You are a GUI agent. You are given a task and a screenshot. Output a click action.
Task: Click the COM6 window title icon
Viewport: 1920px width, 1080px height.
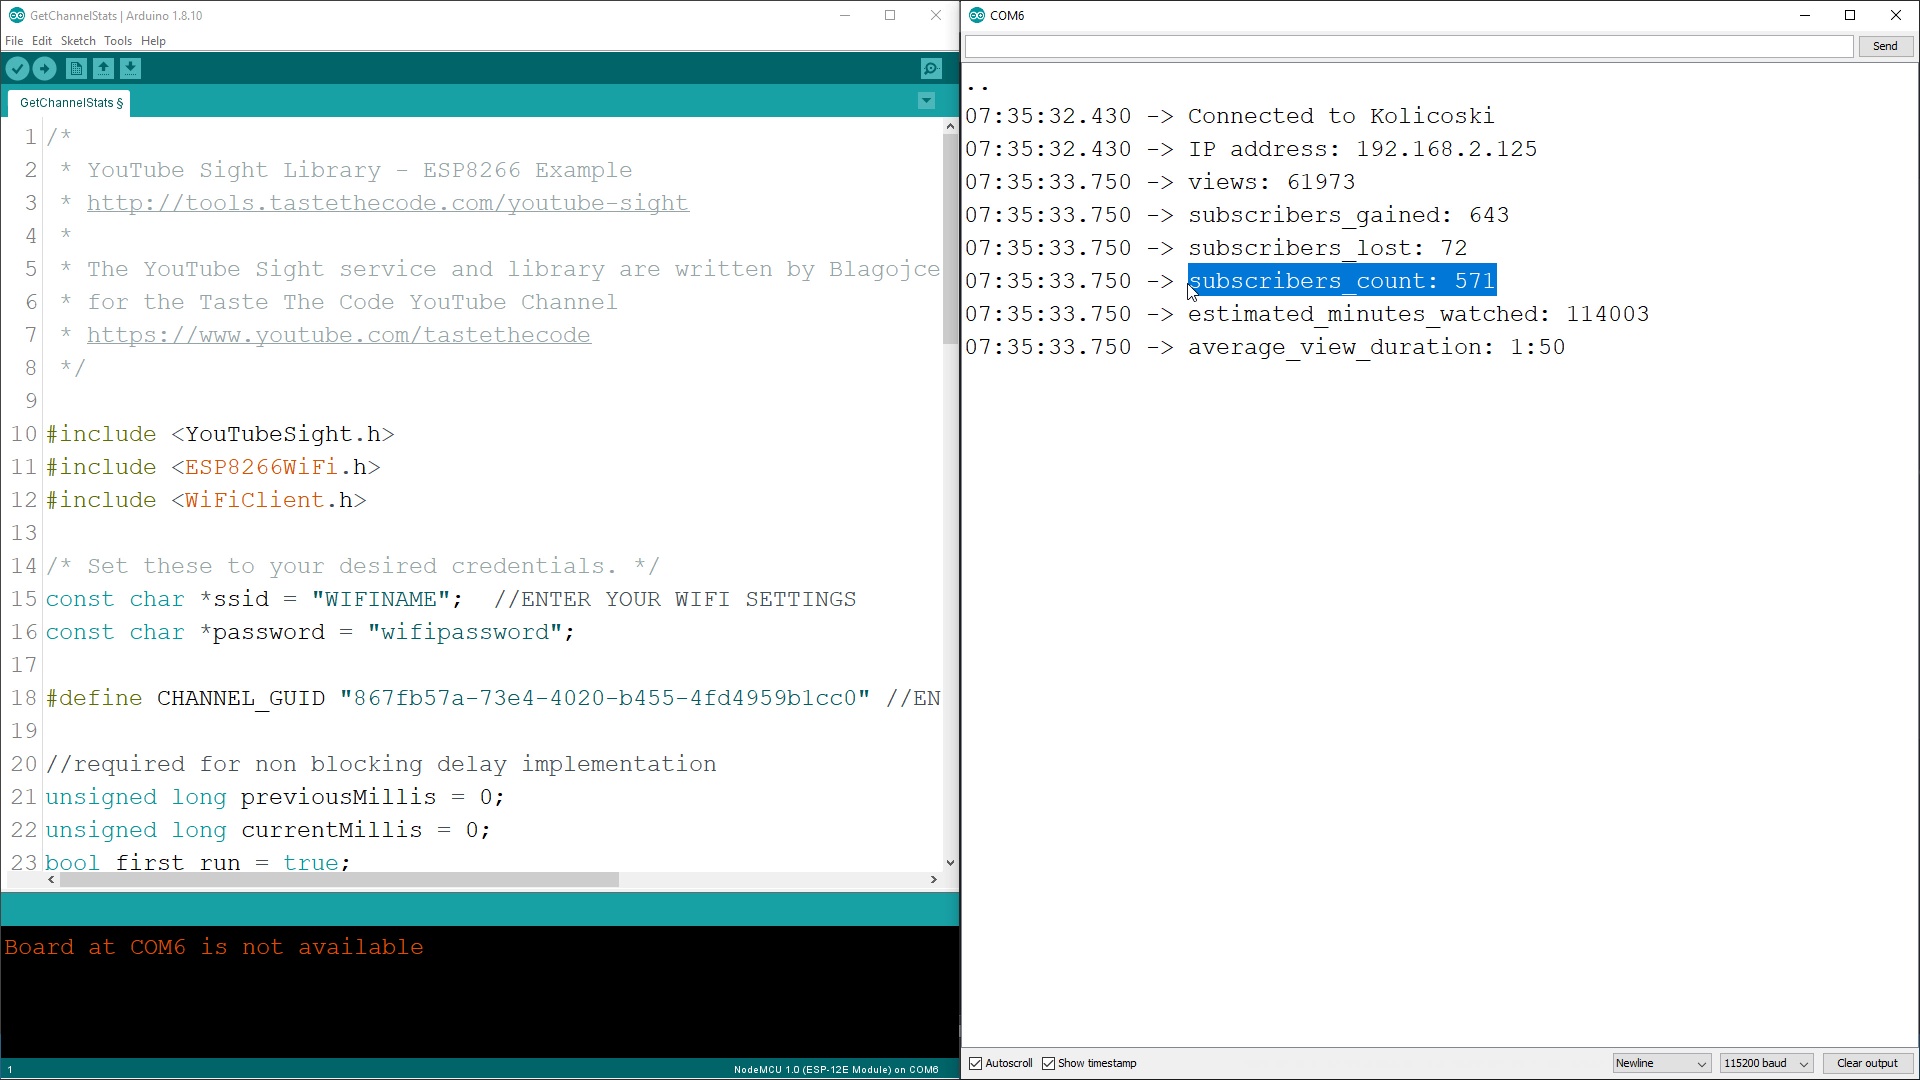(x=977, y=15)
